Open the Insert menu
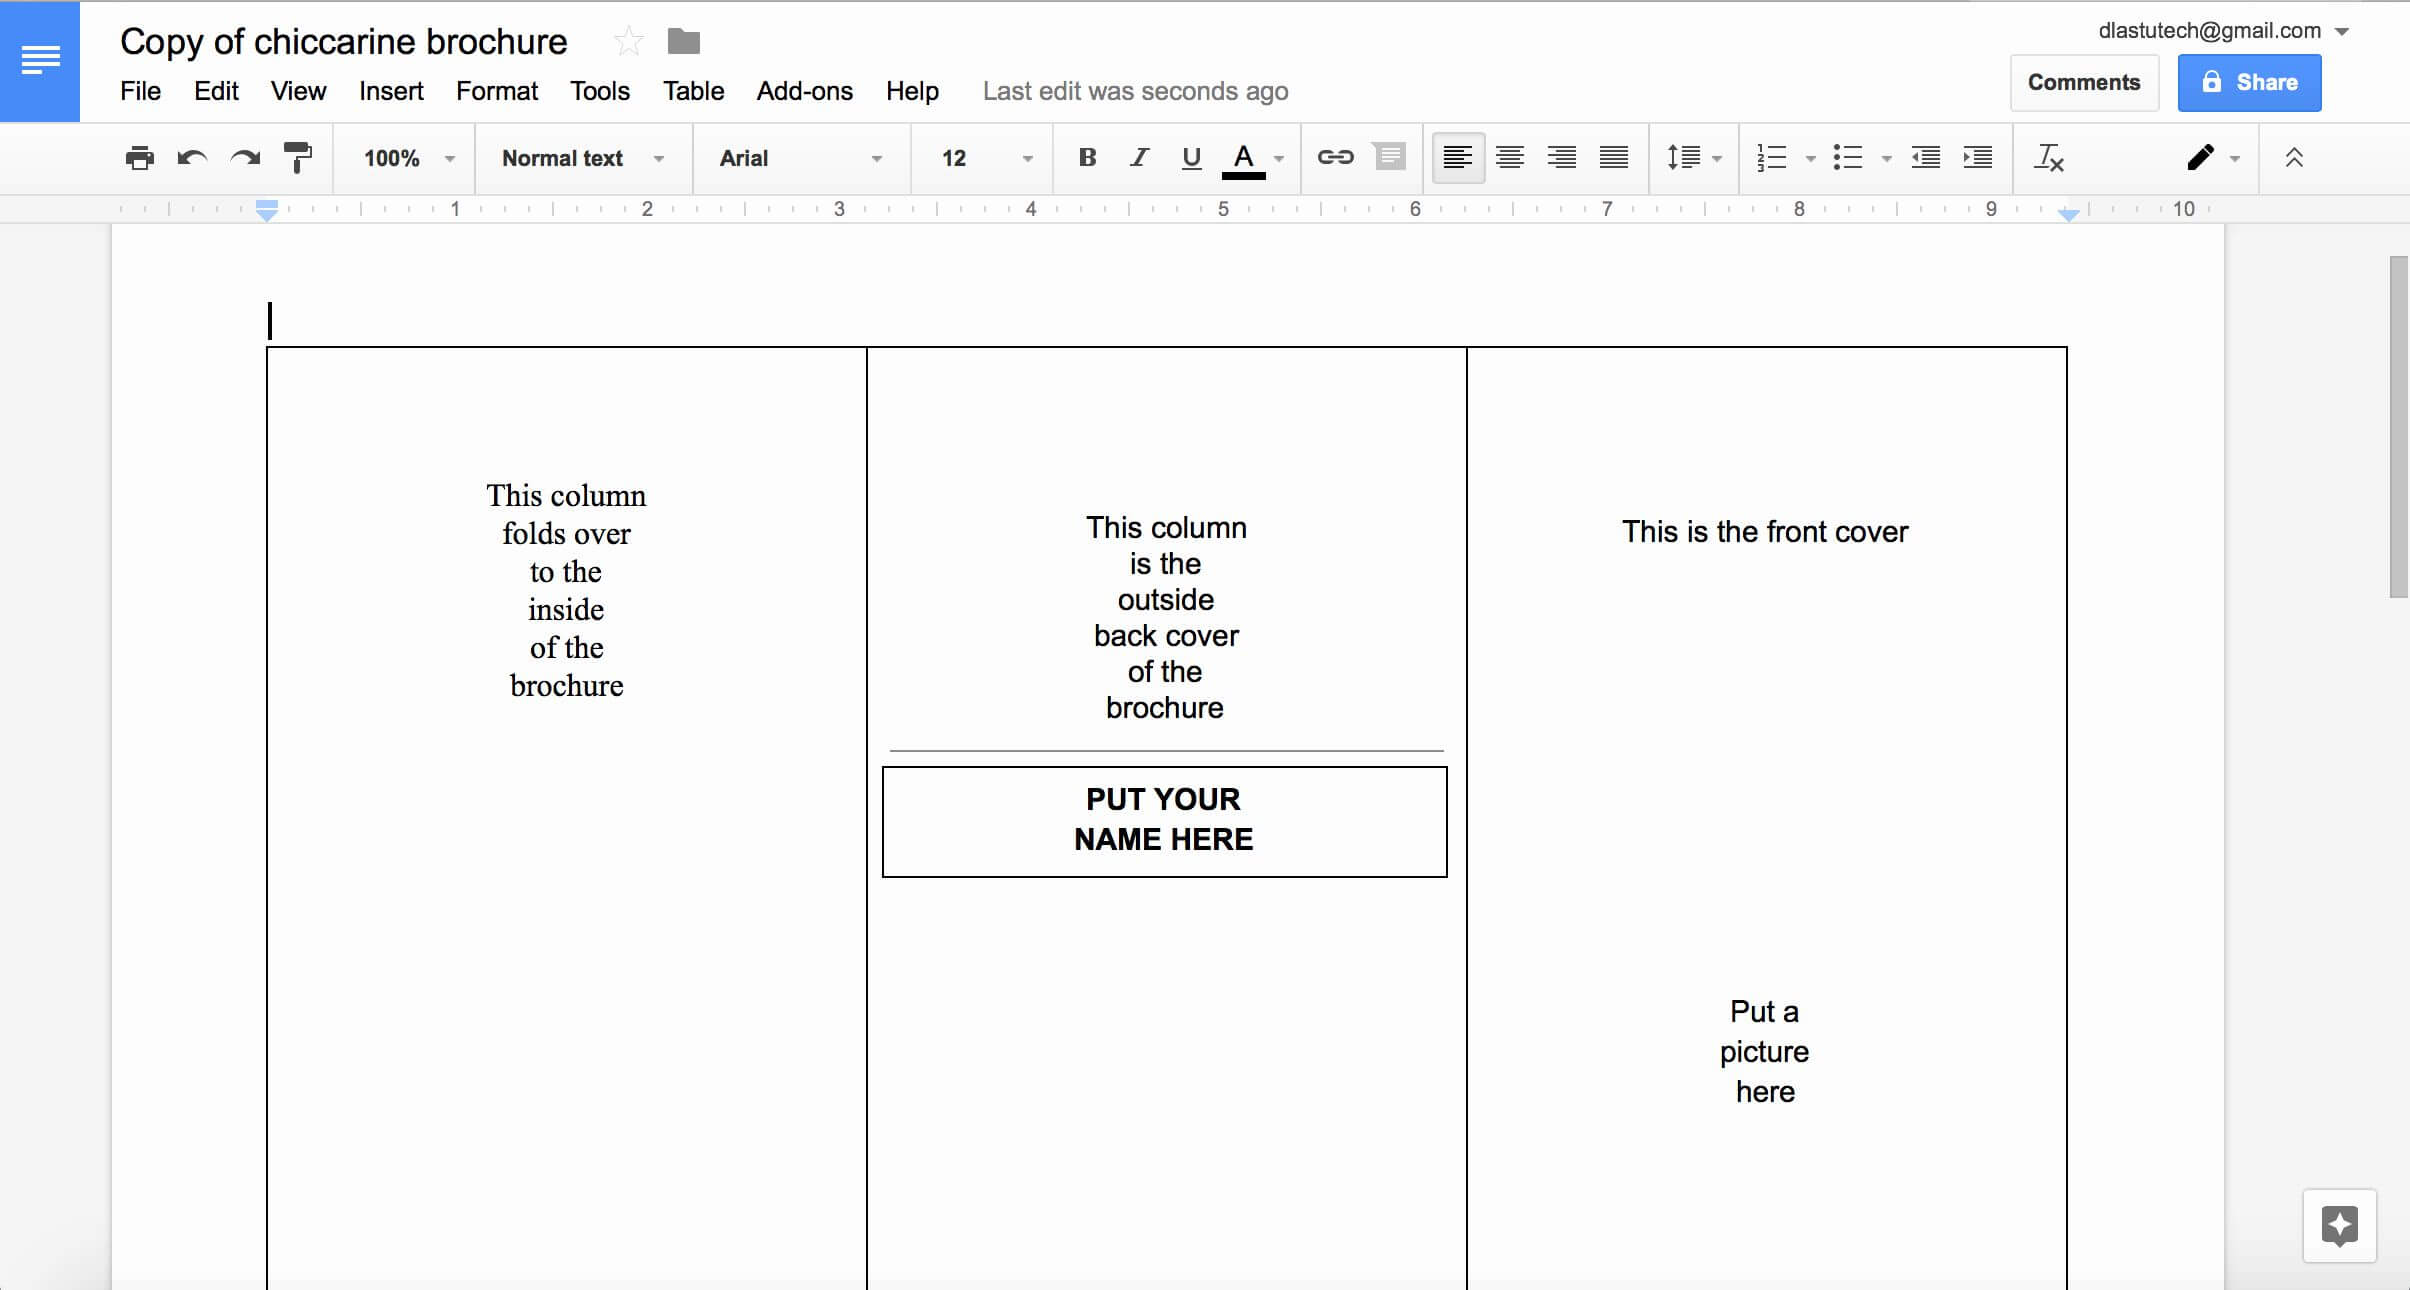Viewport: 2410px width, 1290px height. [x=391, y=91]
